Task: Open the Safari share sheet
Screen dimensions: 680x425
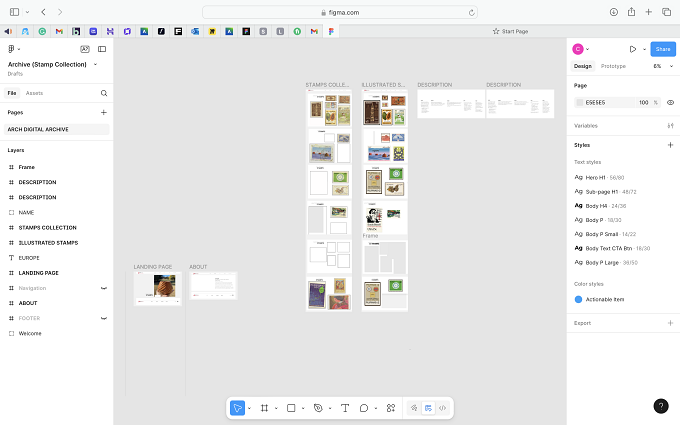Action: (x=631, y=12)
